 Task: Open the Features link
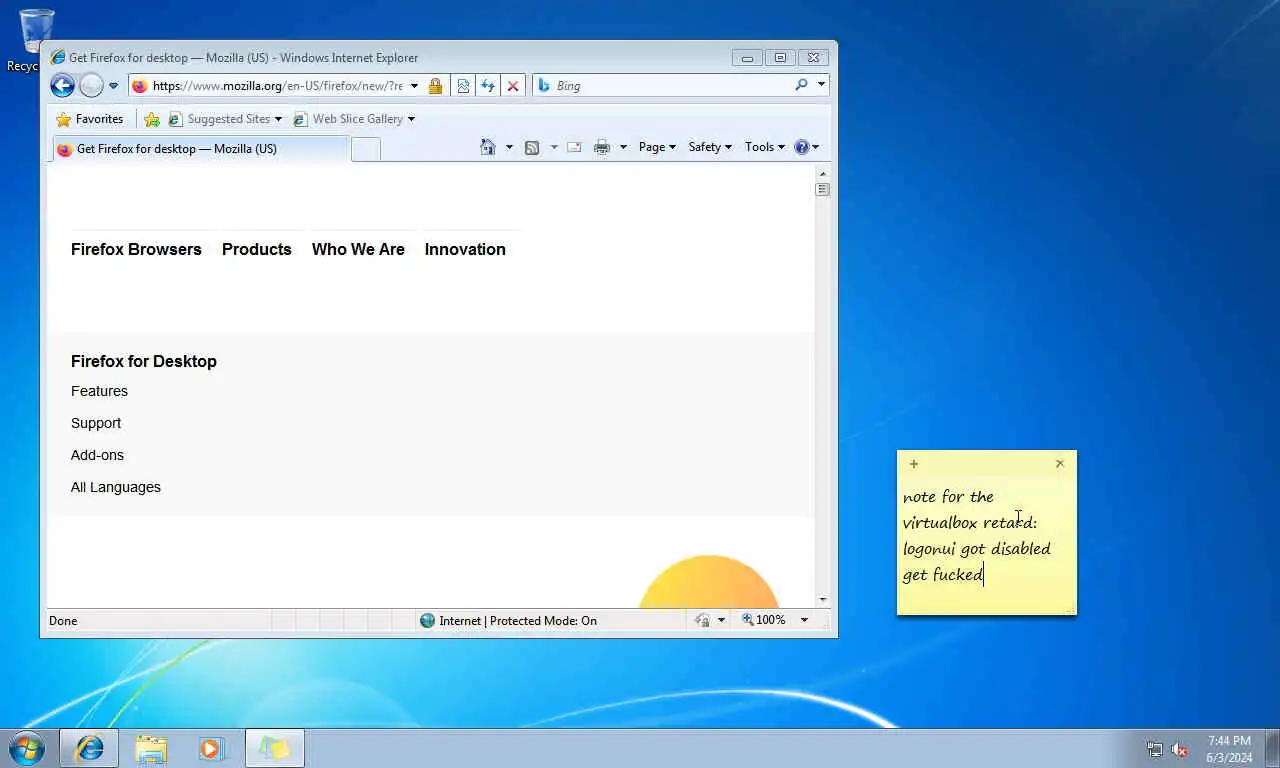pos(99,391)
